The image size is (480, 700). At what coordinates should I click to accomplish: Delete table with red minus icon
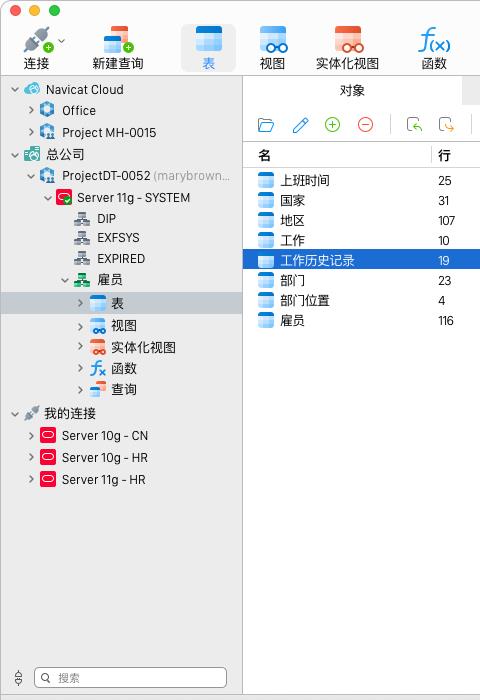pyautogui.click(x=365, y=125)
